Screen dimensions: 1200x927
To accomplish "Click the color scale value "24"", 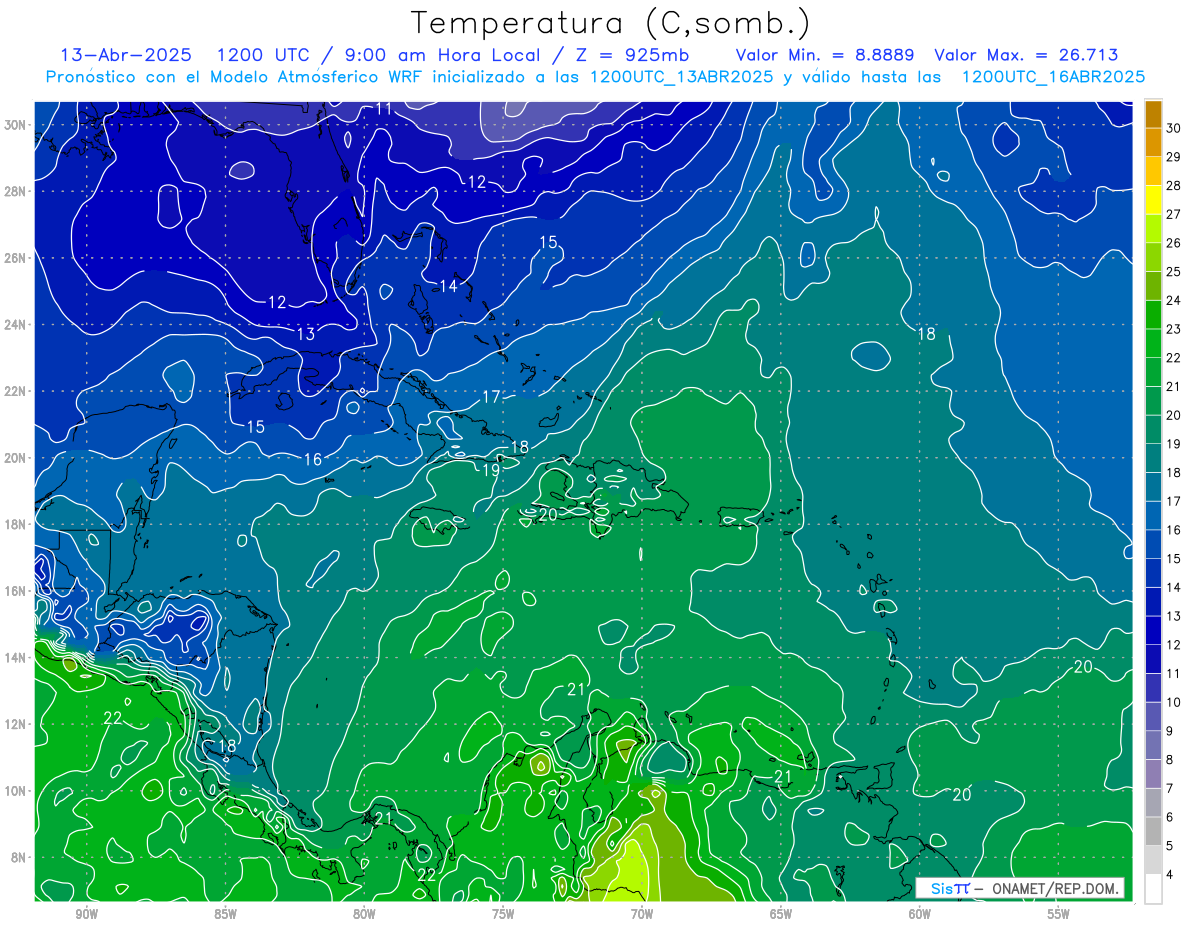I will [x=1174, y=301].
